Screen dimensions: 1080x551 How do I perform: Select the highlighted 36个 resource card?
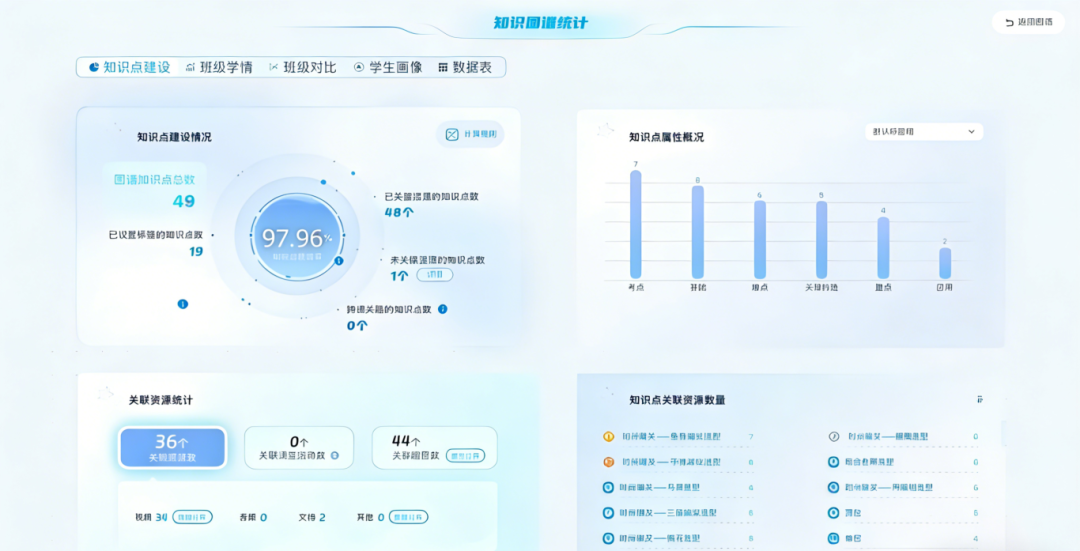tap(172, 447)
